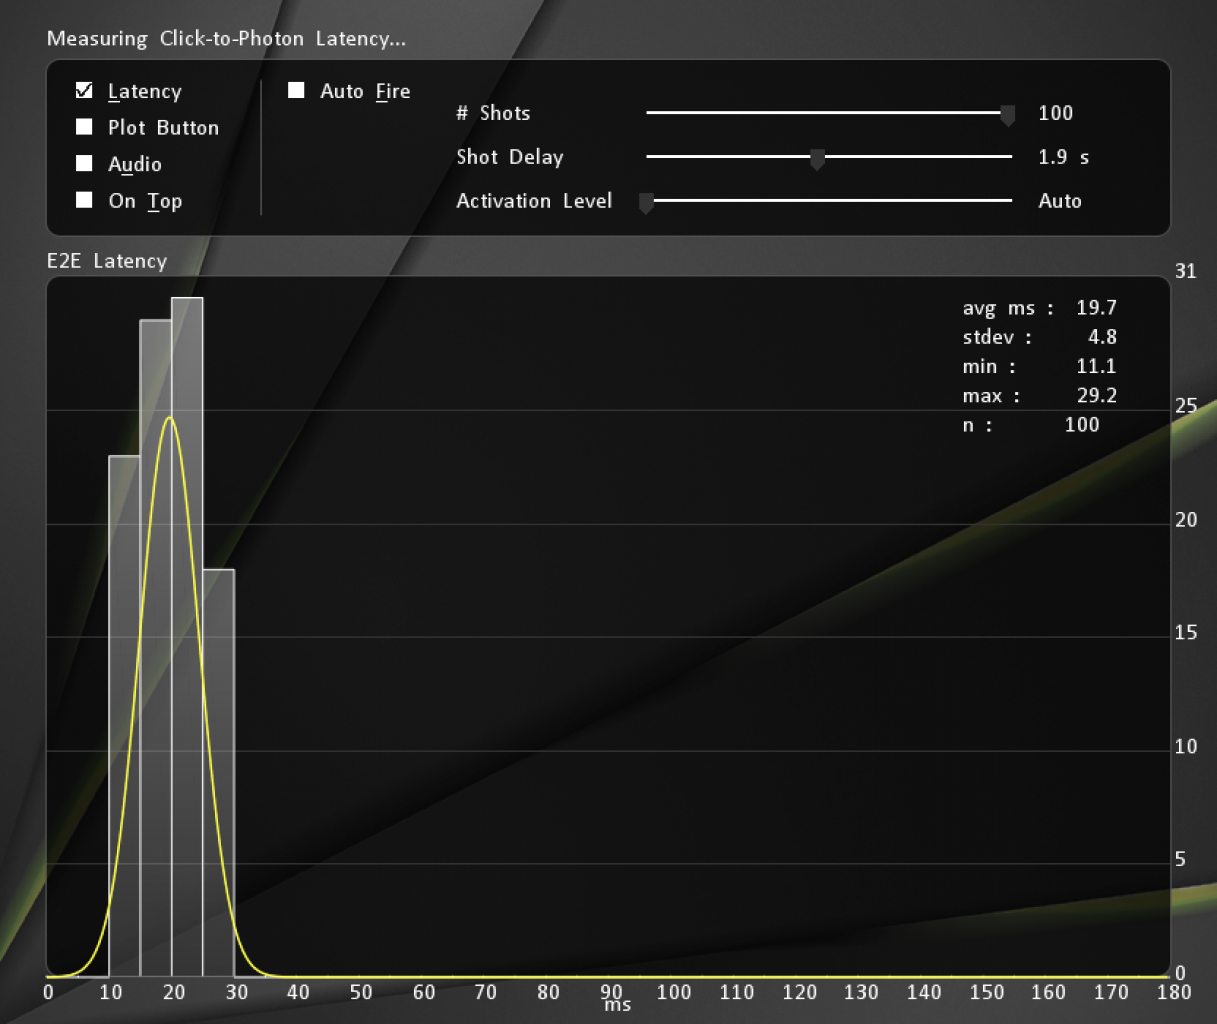Click the 'Measuring Click-to-Photon Latency...' title

(227, 39)
